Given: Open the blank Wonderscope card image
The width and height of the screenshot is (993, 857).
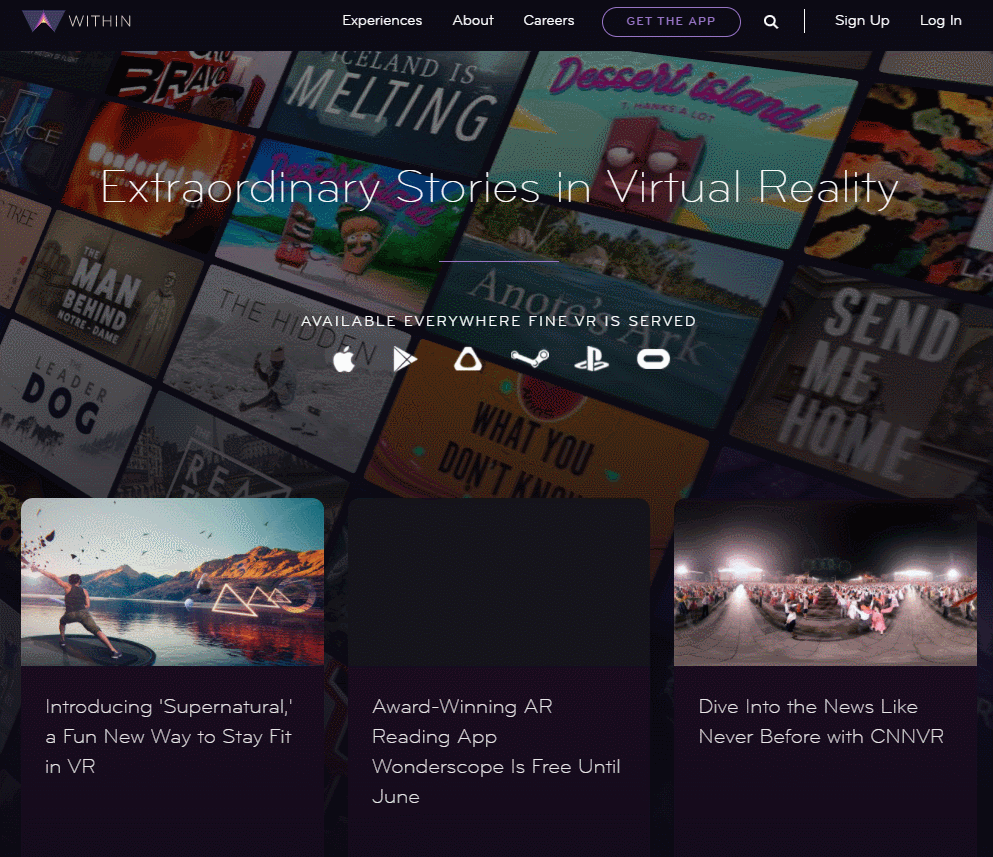Looking at the screenshot, I should pos(498,581).
